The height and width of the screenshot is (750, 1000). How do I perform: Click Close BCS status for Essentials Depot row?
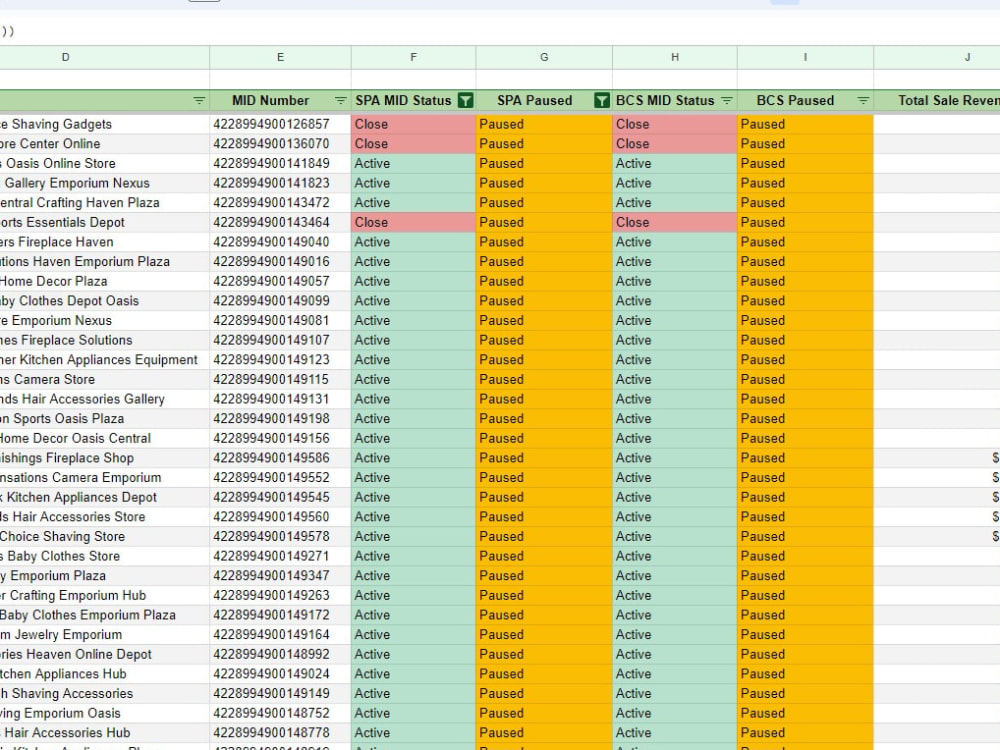pyautogui.click(x=675, y=223)
